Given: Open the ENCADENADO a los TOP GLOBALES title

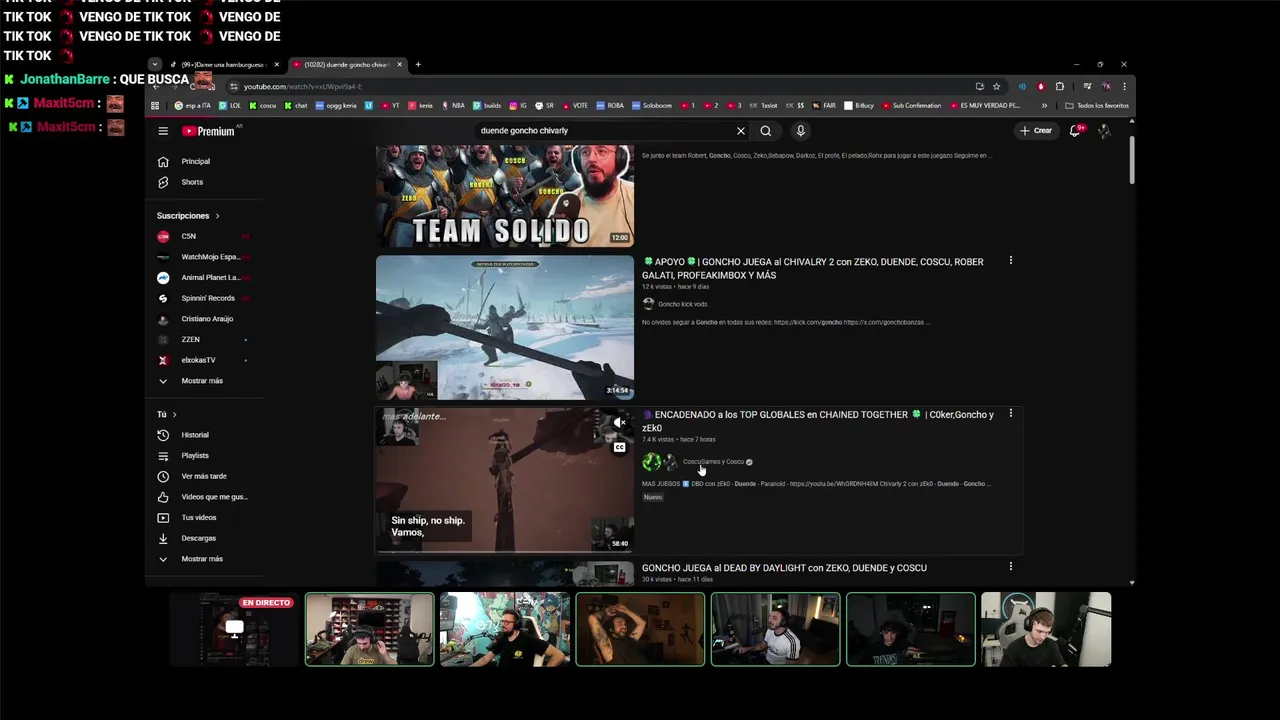Looking at the screenshot, I should pyautogui.click(x=818, y=421).
